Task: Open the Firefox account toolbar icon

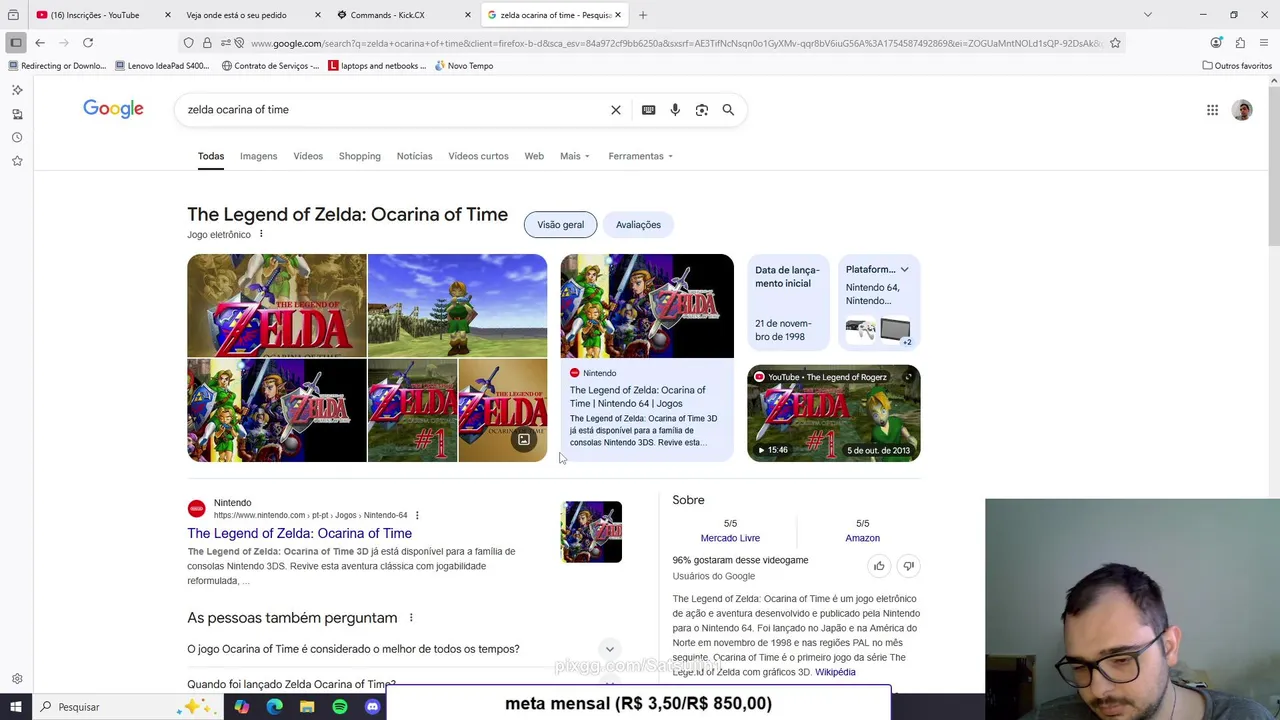Action: click(x=1216, y=43)
